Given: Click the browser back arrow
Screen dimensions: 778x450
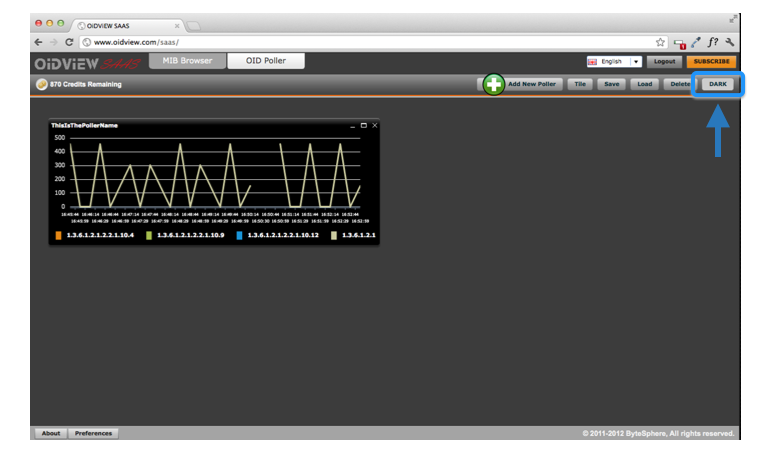Looking at the screenshot, I should (x=38, y=43).
